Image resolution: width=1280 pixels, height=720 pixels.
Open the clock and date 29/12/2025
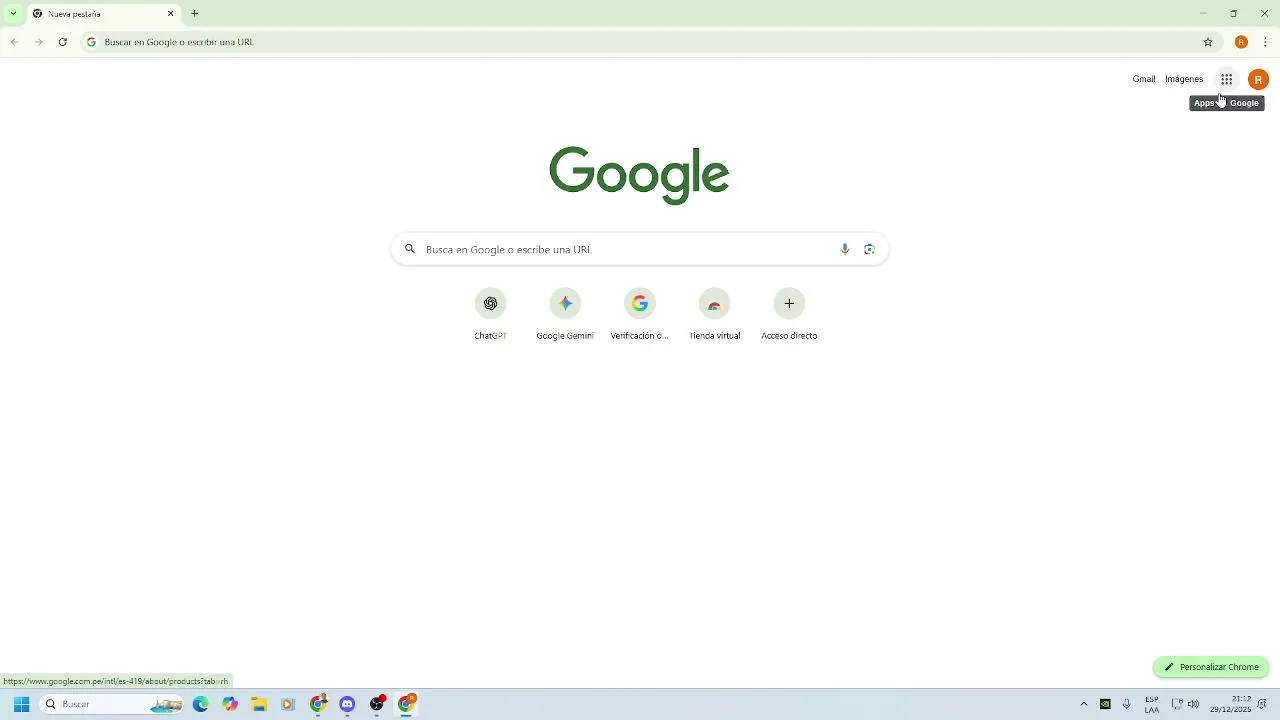tap(1230, 704)
